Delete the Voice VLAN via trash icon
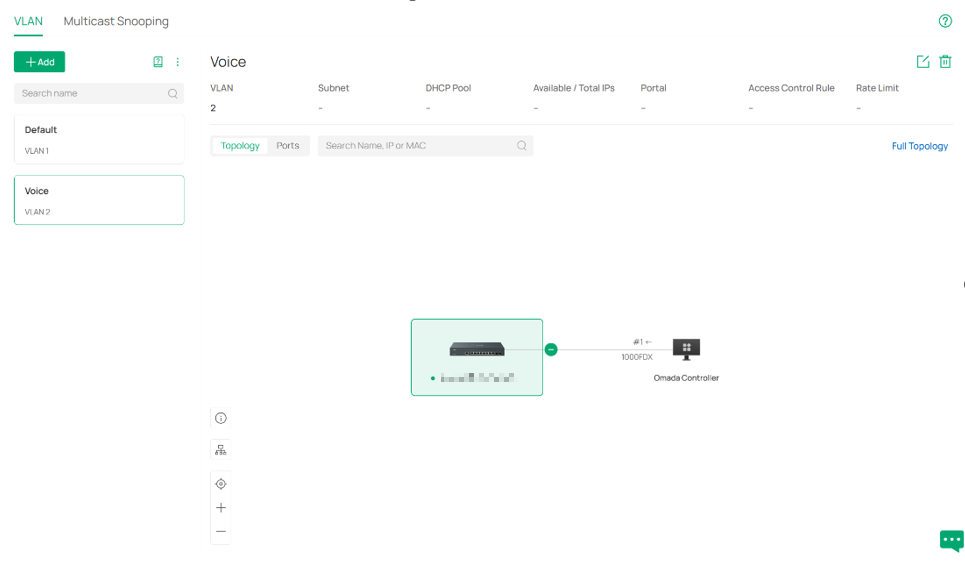The image size is (965, 565). pos(945,62)
